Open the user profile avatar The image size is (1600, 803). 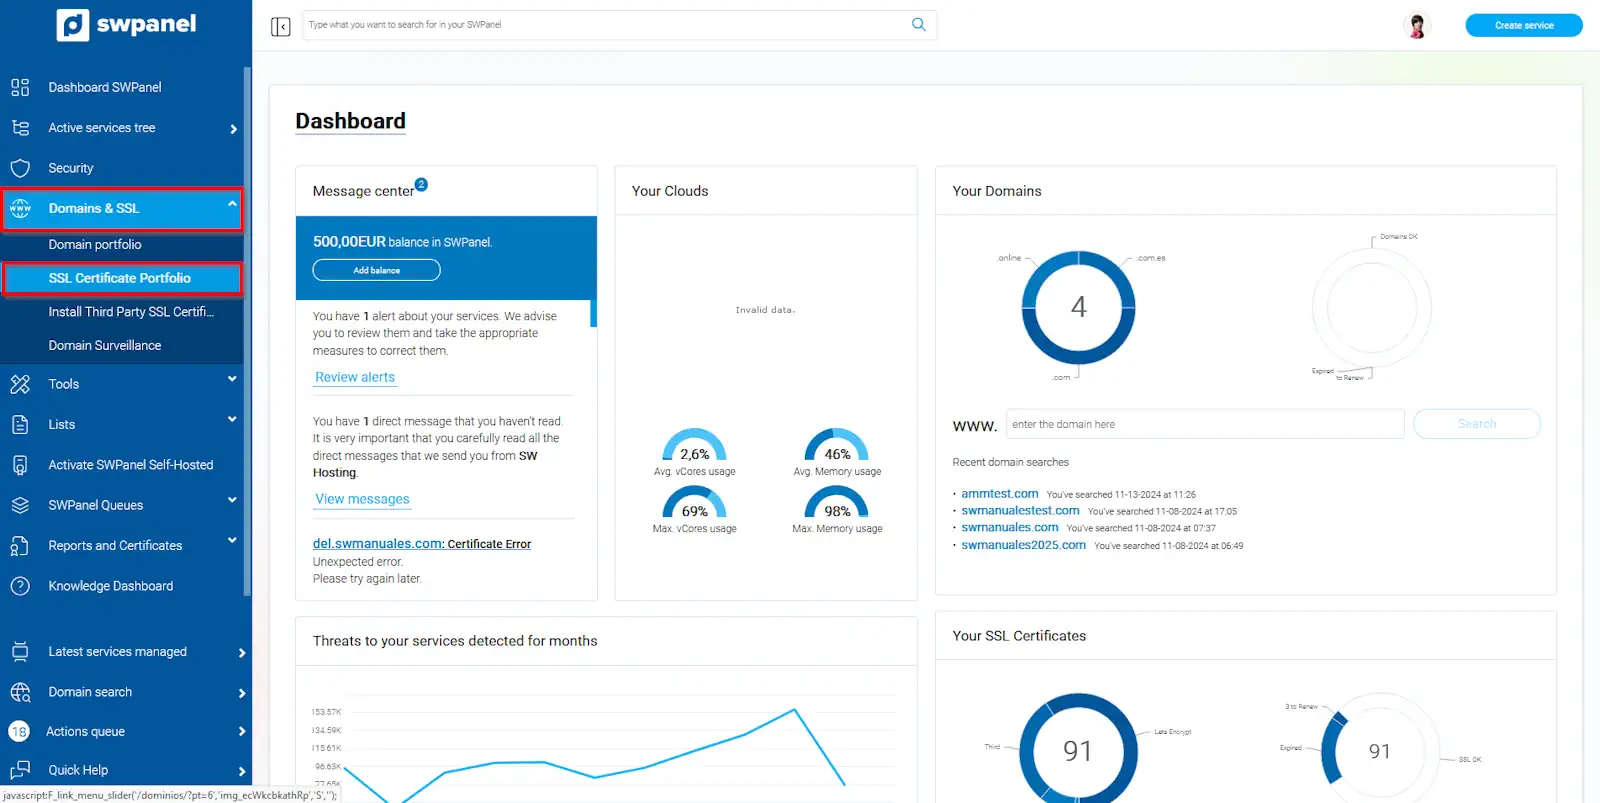pos(1416,26)
